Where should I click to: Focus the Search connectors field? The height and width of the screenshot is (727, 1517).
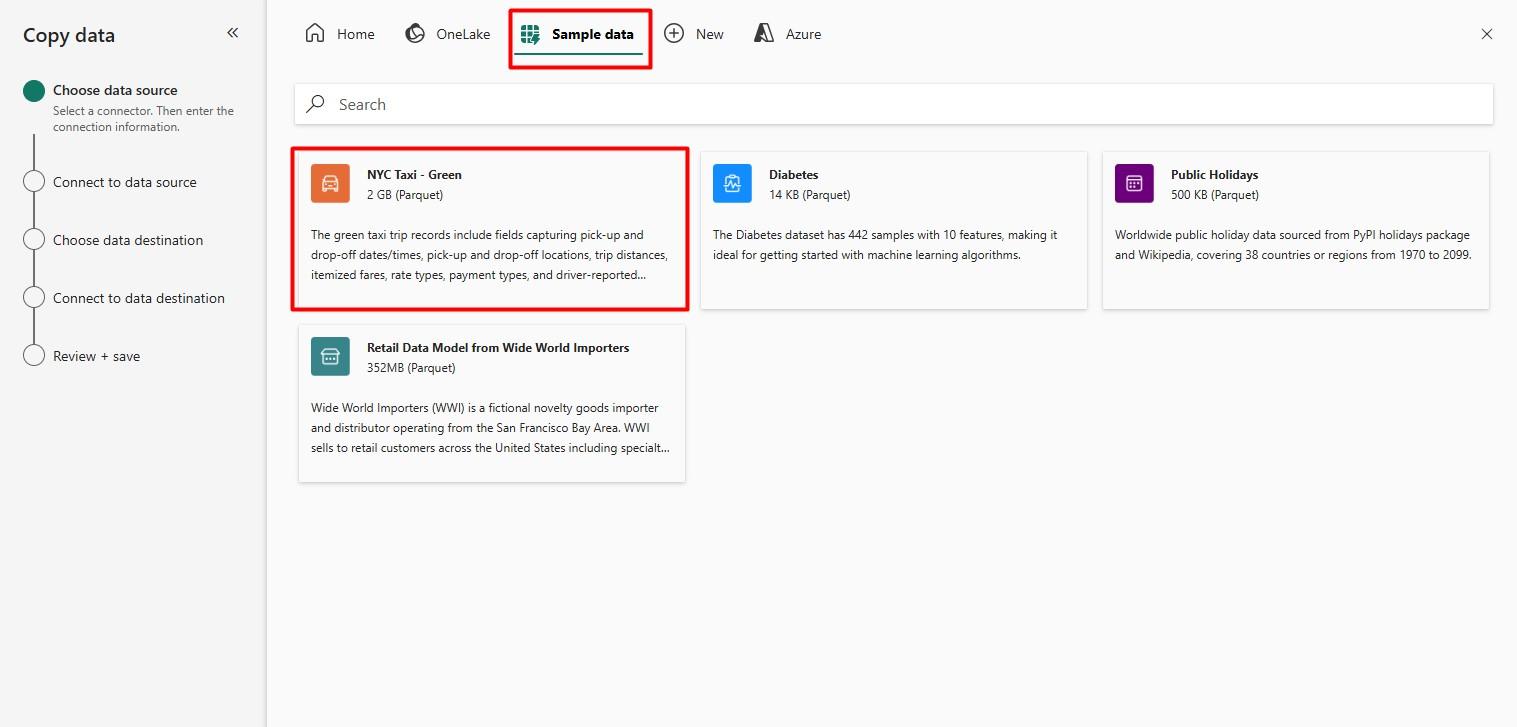pyautogui.click(x=893, y=104)
